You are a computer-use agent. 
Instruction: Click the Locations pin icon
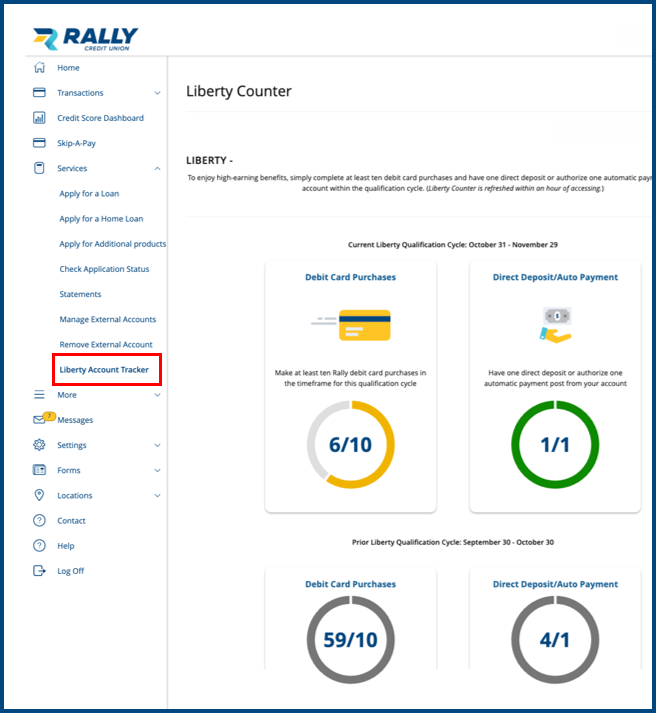click(x=40, y=495)
